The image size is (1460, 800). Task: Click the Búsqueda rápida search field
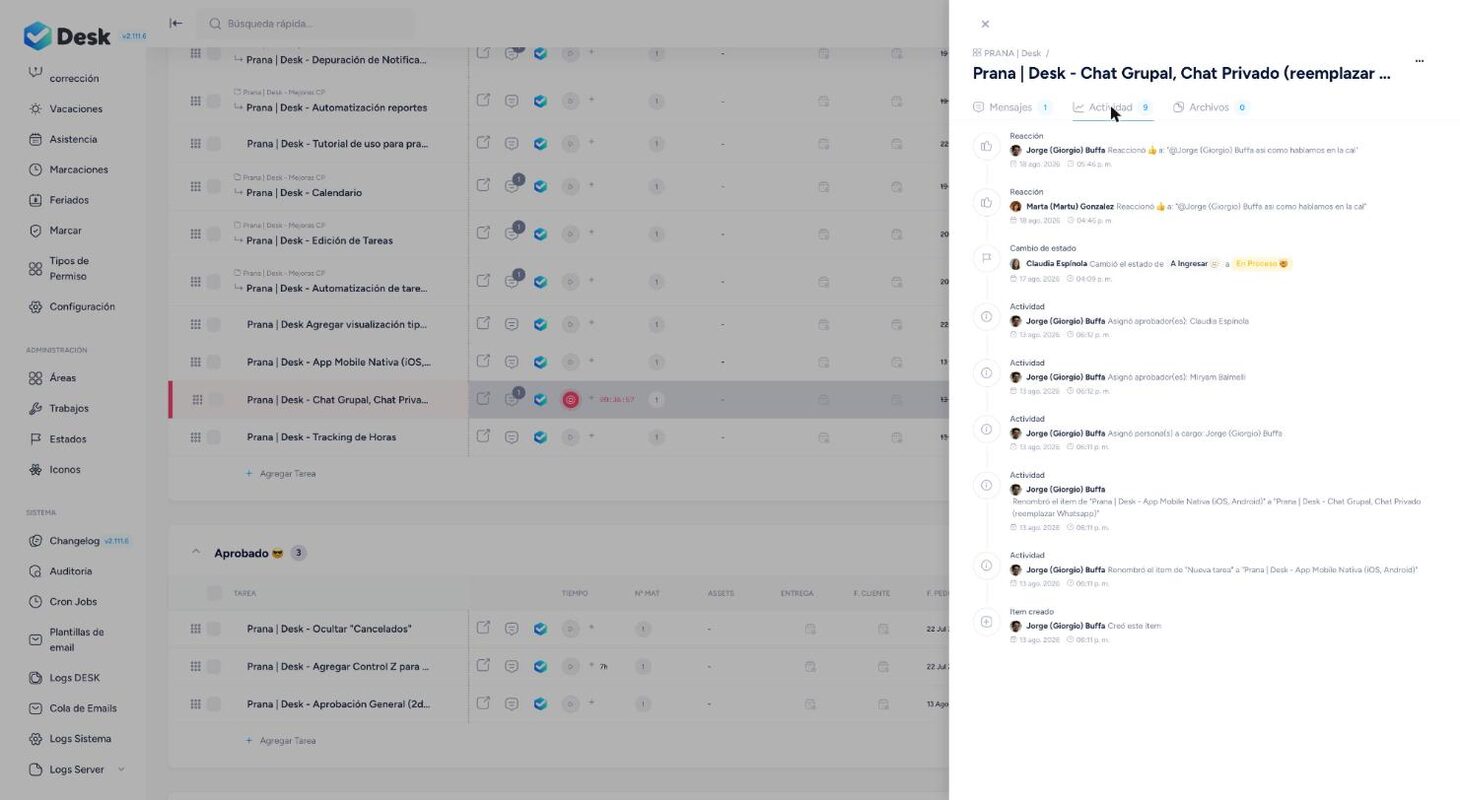[305, 23]
